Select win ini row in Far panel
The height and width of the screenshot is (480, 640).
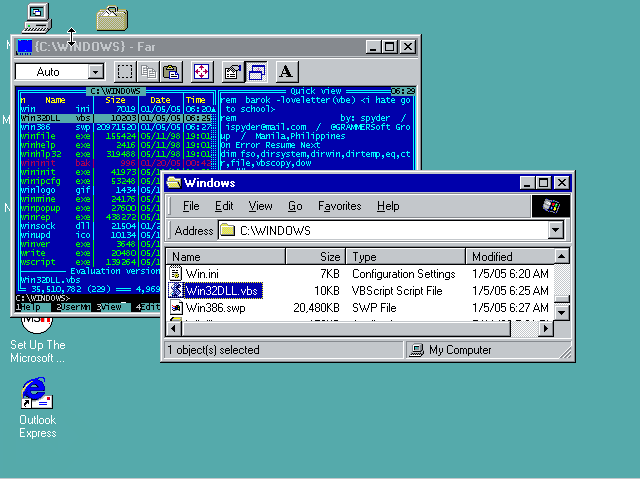(116, 109)
